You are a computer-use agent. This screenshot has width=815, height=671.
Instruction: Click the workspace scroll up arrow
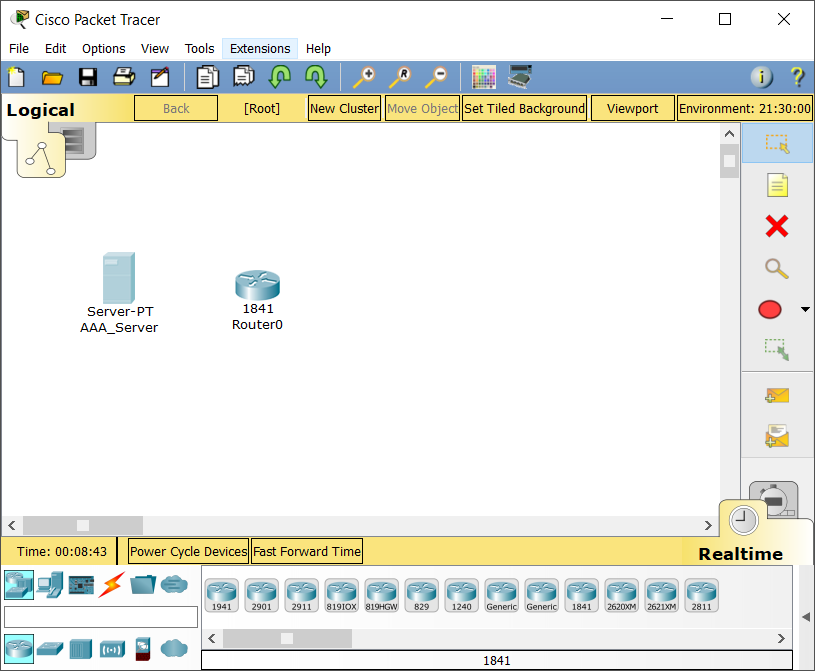pyautogui.click(x=729, y=134)
